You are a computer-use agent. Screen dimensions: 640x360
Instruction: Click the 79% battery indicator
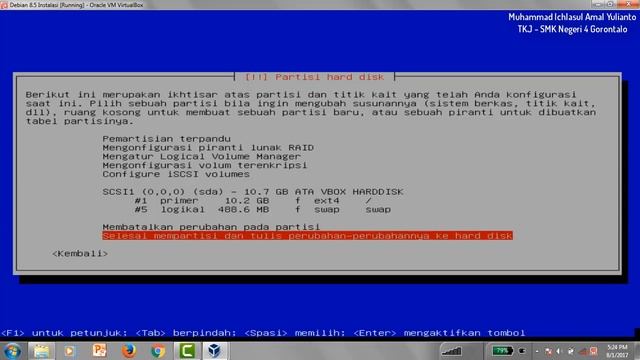pyautogui.click(x=502, y=351)
